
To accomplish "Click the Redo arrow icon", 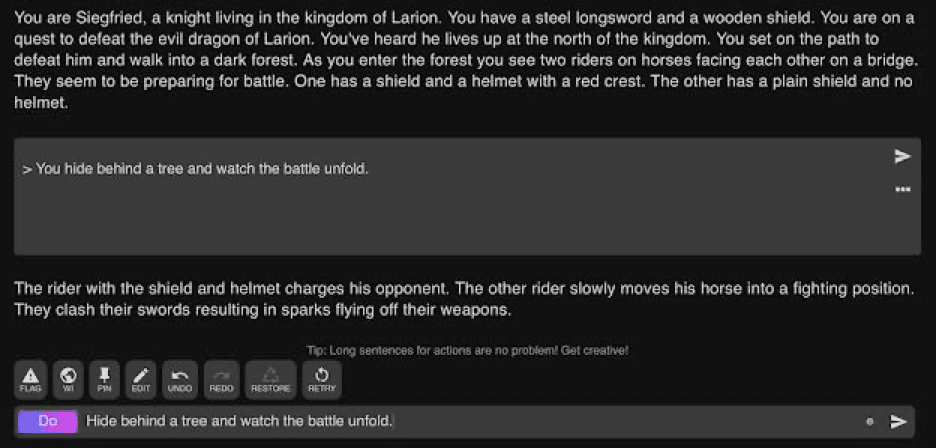I will [x=221, y=379].
